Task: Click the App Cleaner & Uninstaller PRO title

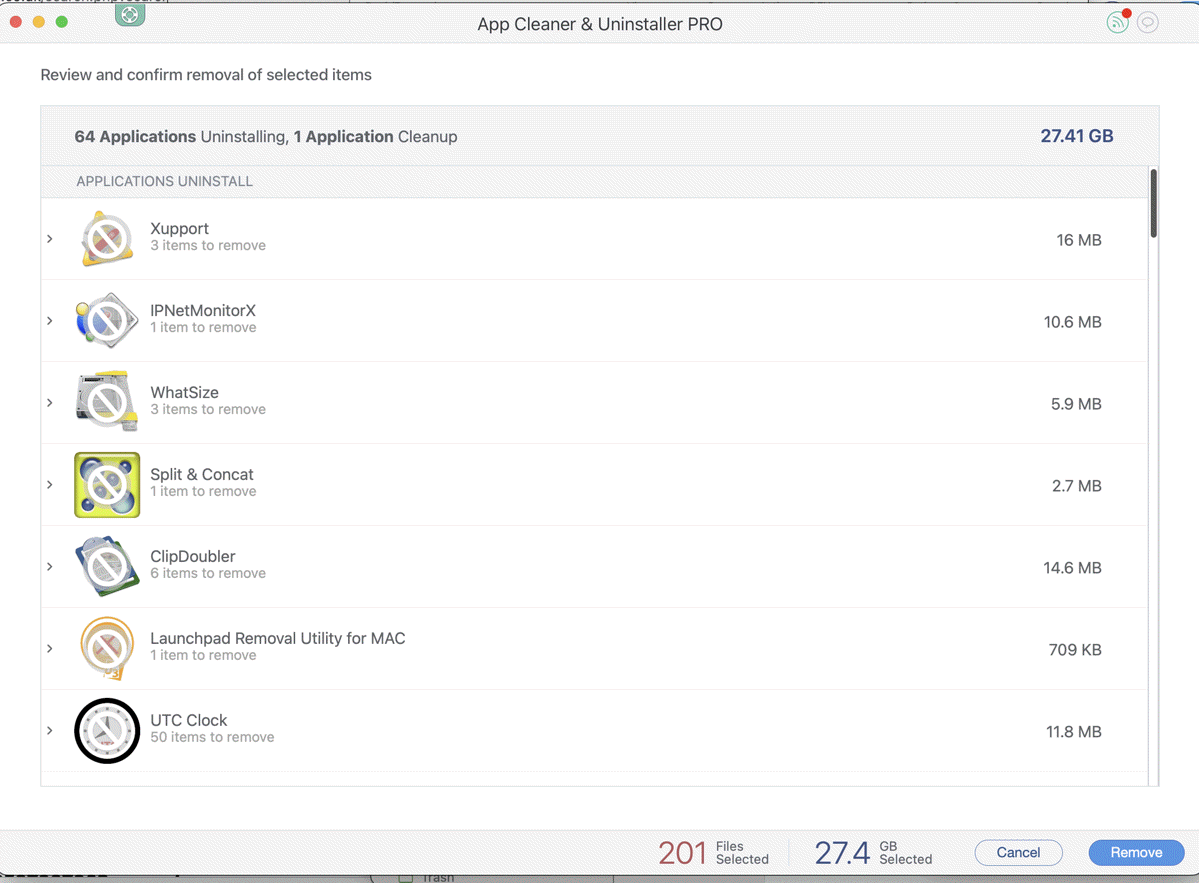Action: click(600, 24)
